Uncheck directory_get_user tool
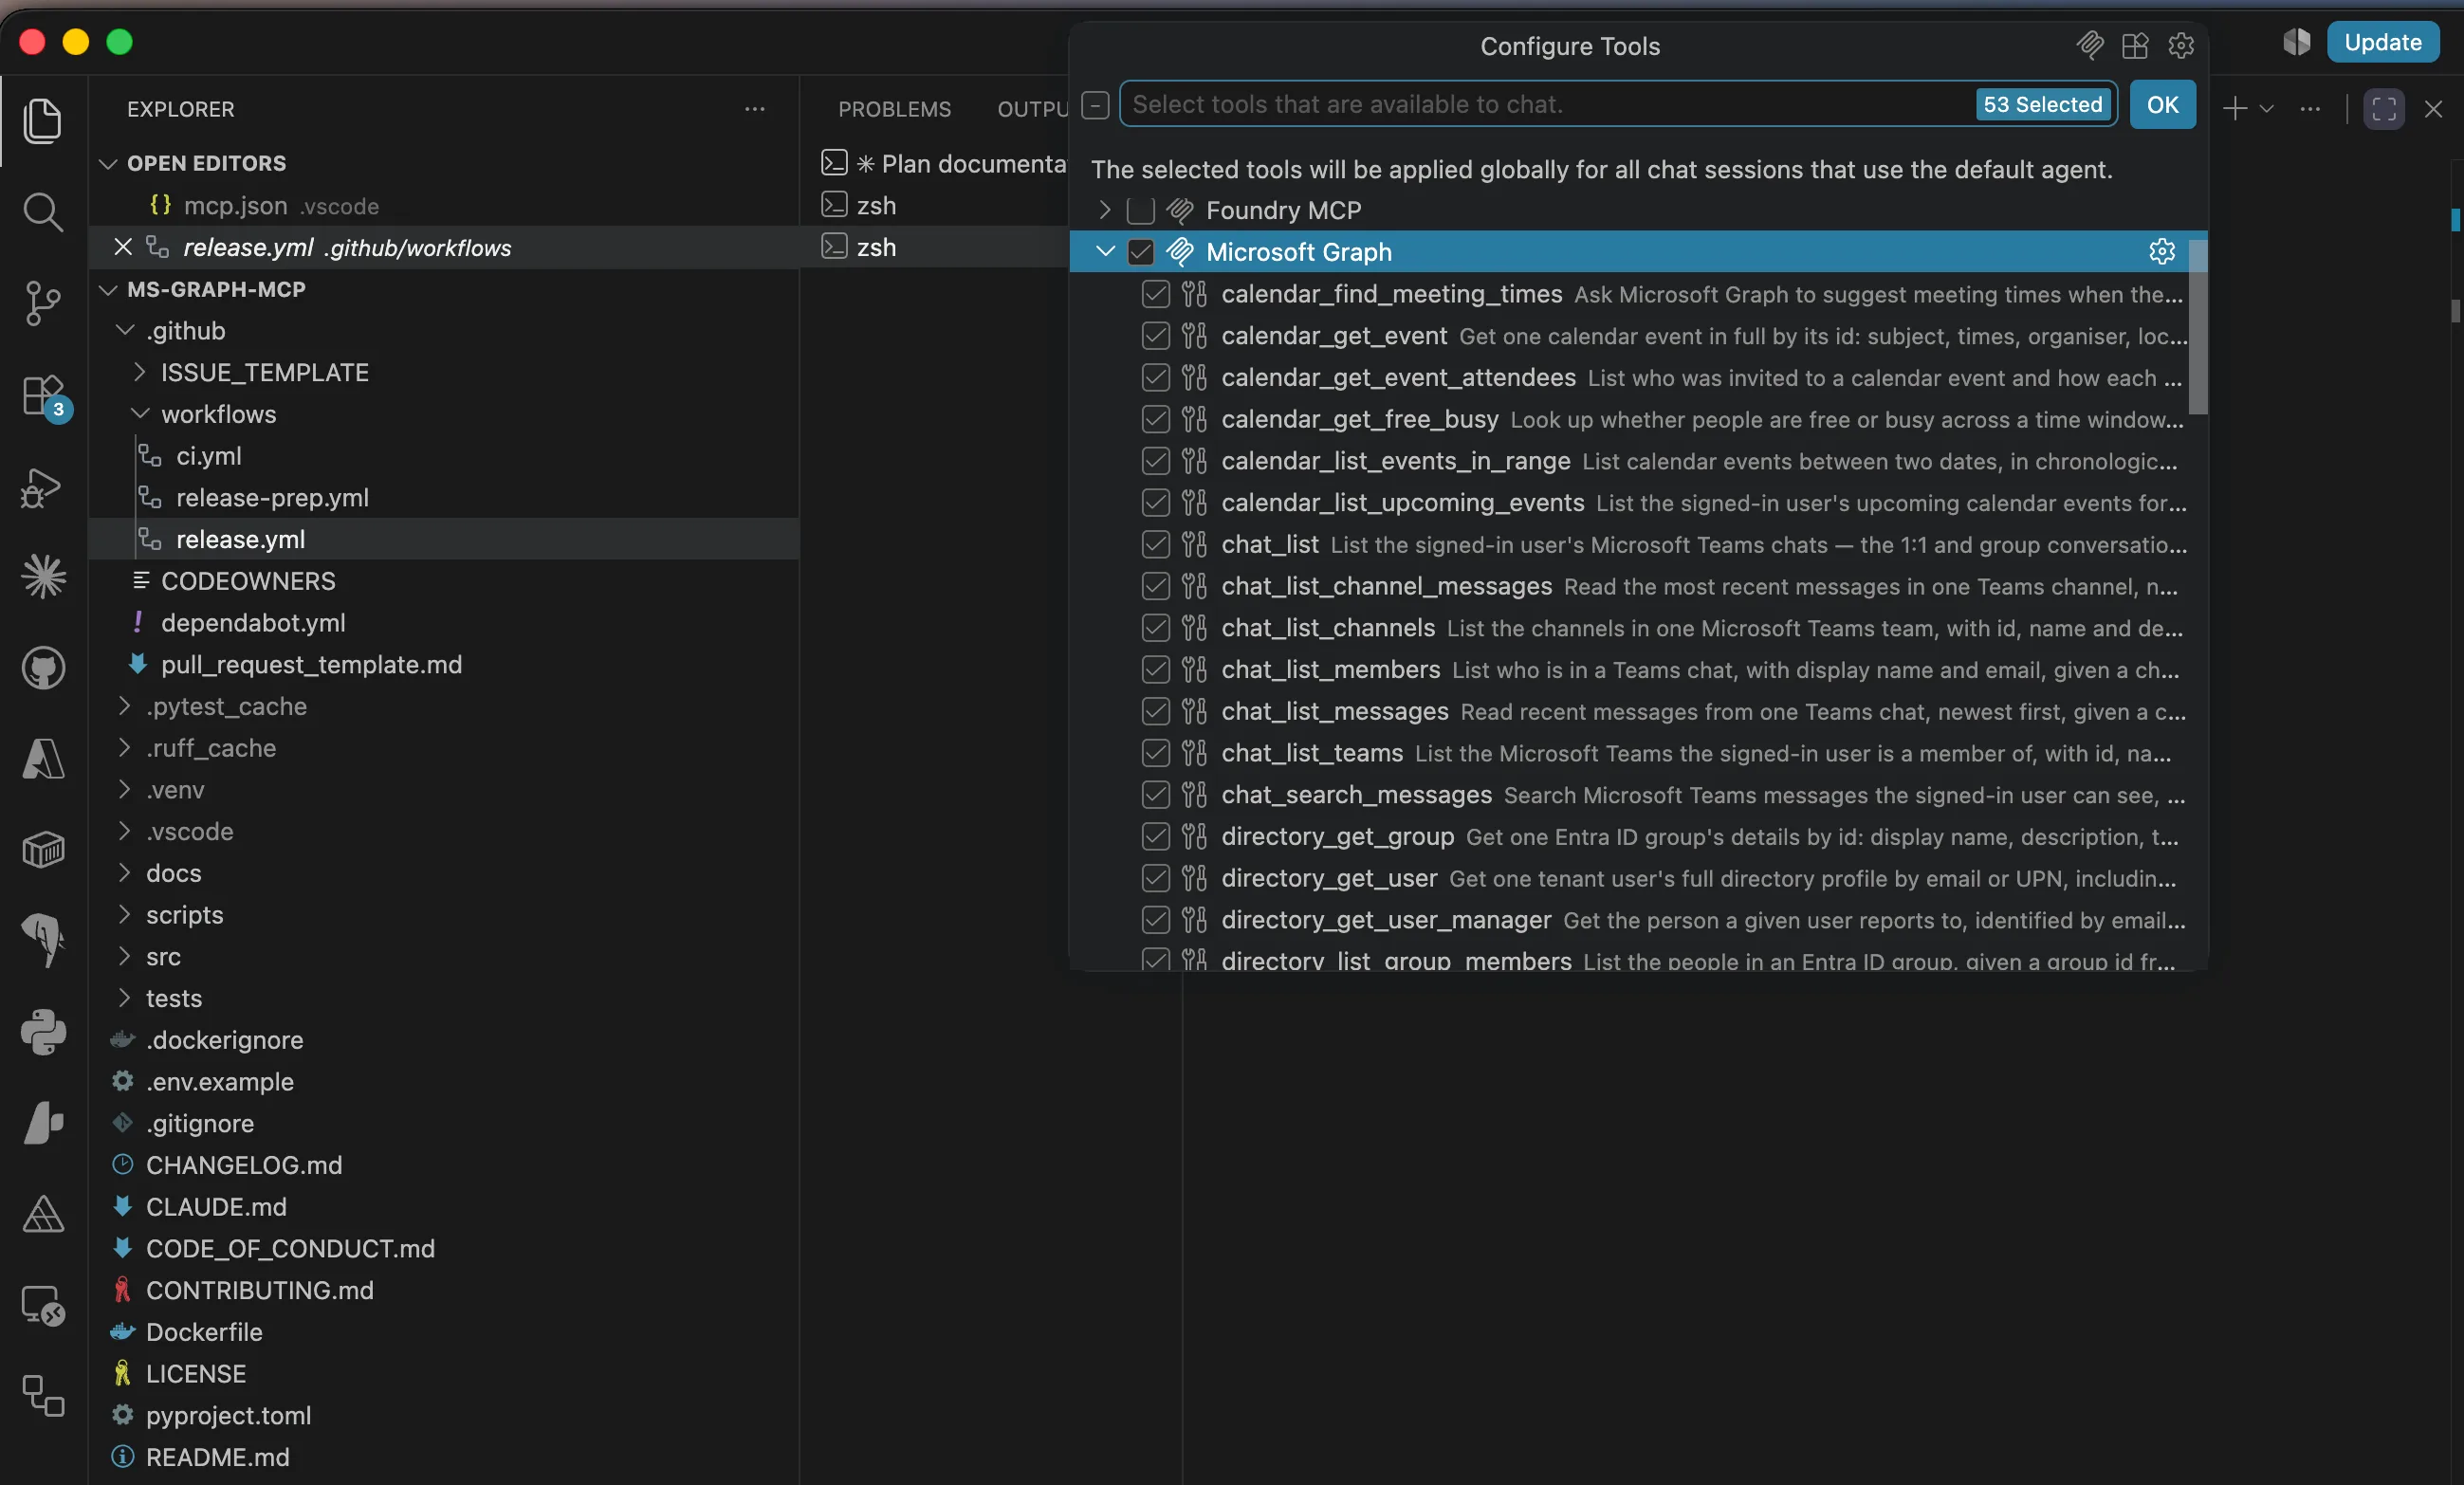Image resolution: width=2464 pixels, height=1485 pixels. click(1155, 878)
